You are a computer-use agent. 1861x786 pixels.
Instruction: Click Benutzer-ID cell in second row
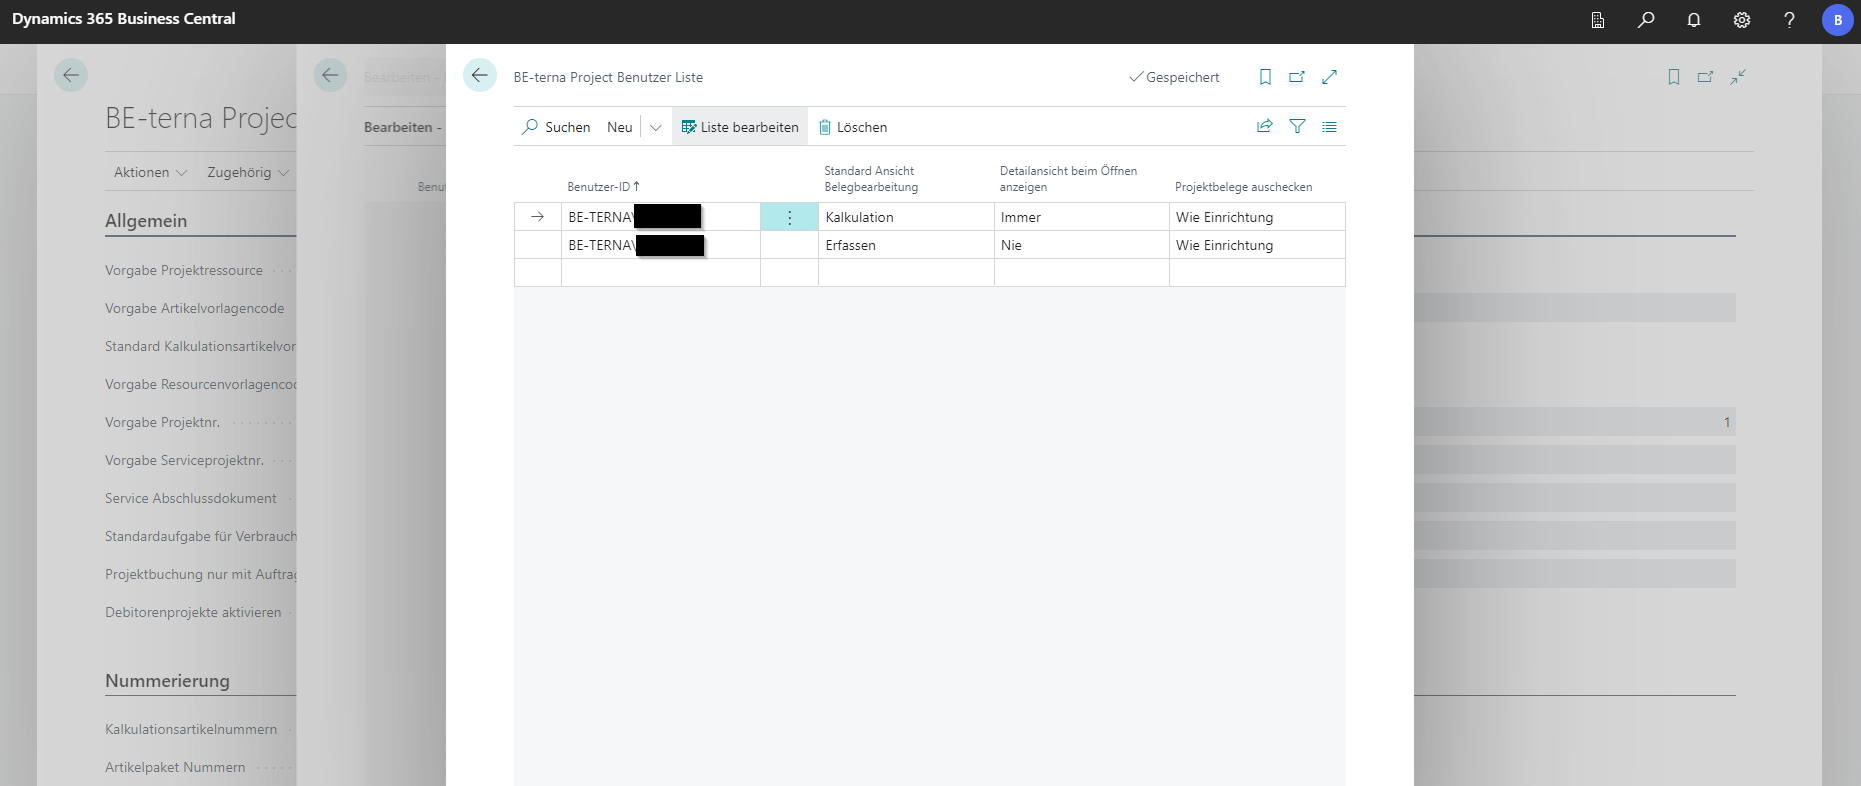pos(661,245)
